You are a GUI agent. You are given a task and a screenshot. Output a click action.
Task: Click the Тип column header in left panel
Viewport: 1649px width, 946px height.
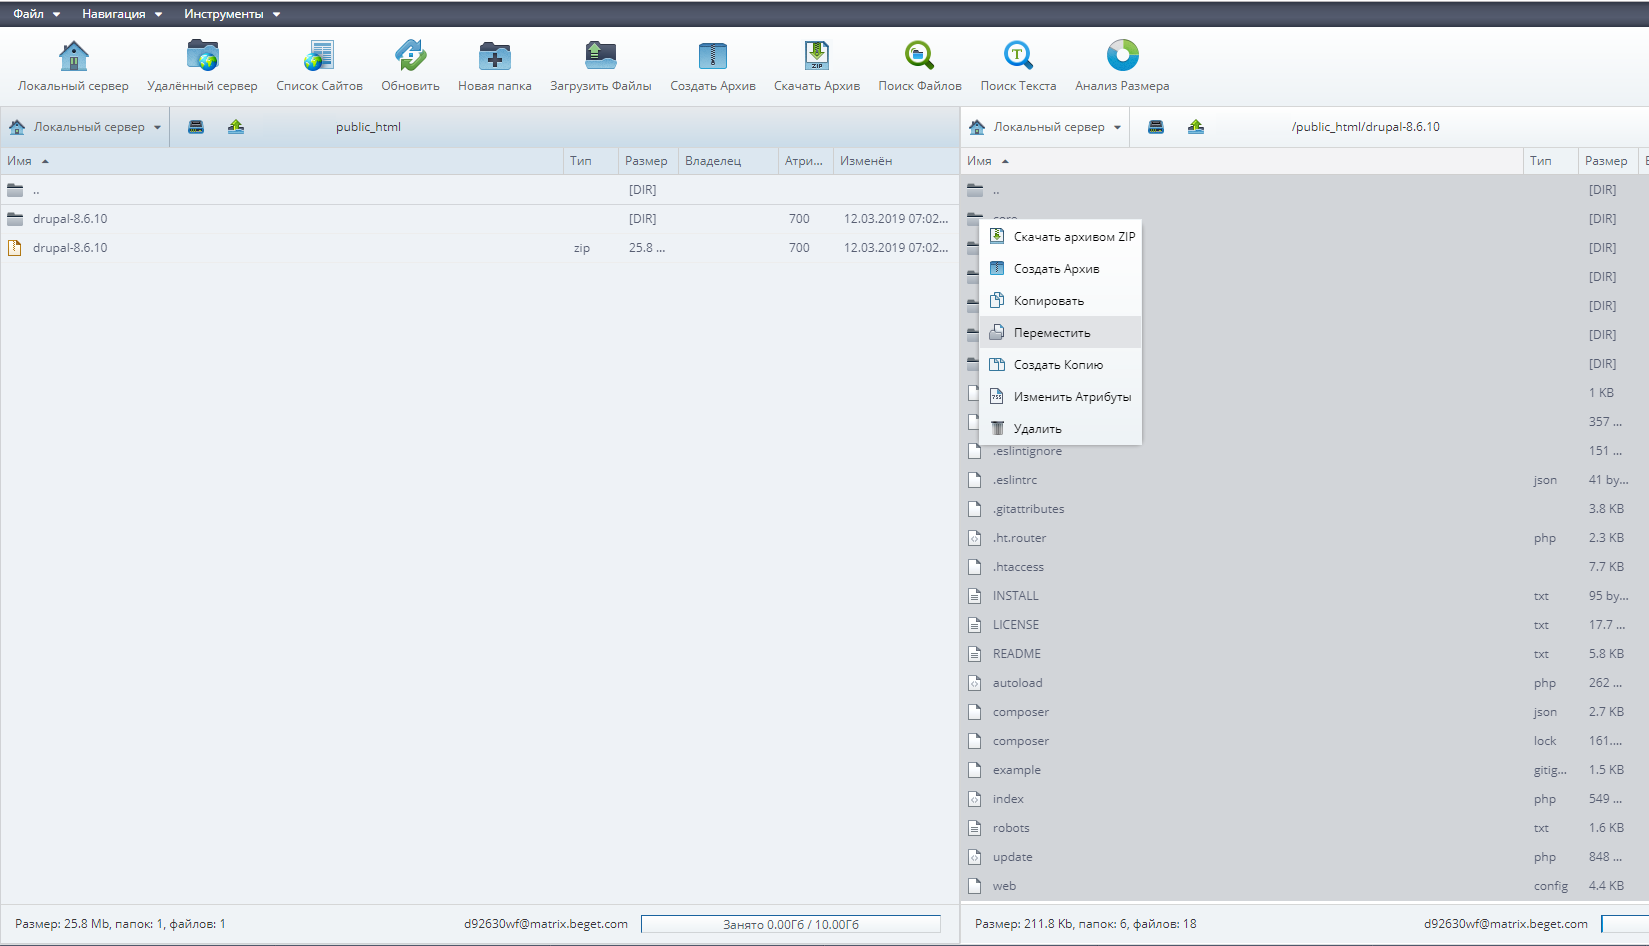pyautogui.click(x=591, y=161)
